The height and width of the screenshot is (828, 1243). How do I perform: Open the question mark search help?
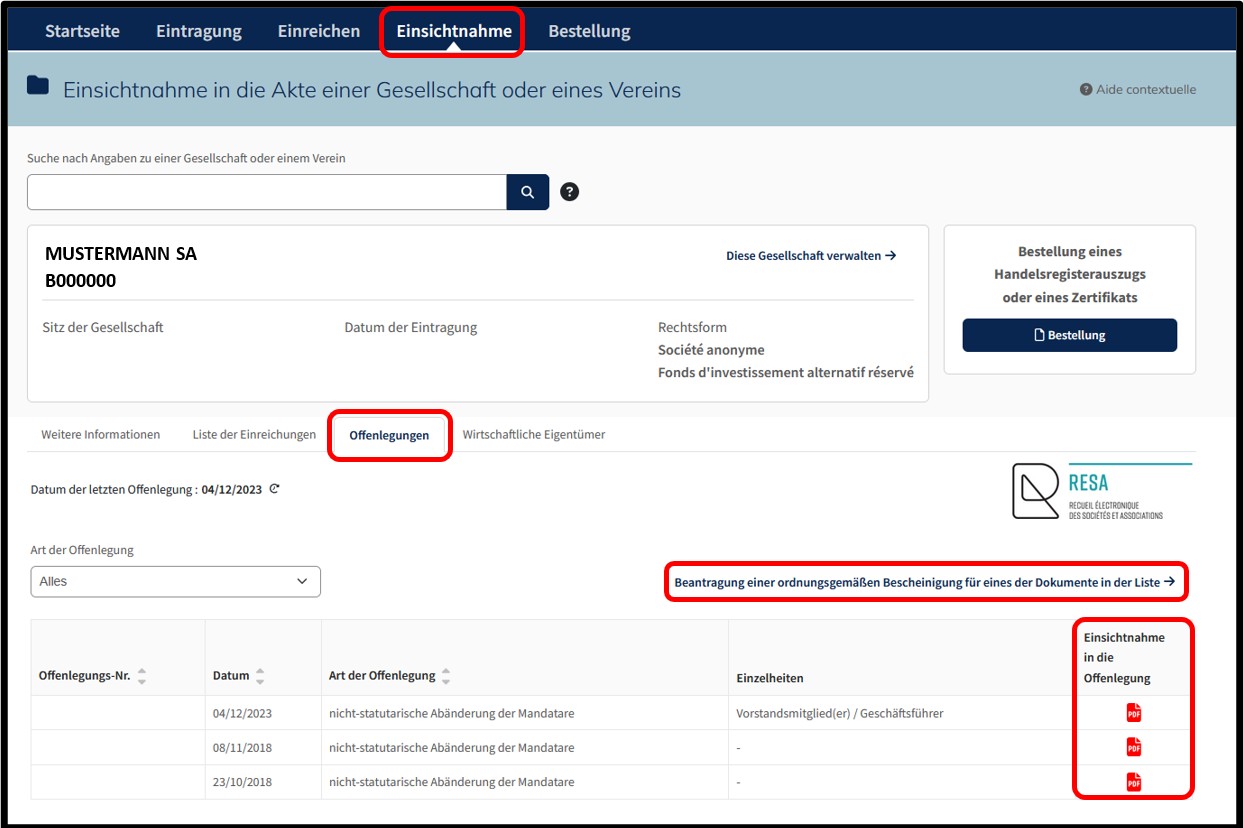[x=570, y=192]
